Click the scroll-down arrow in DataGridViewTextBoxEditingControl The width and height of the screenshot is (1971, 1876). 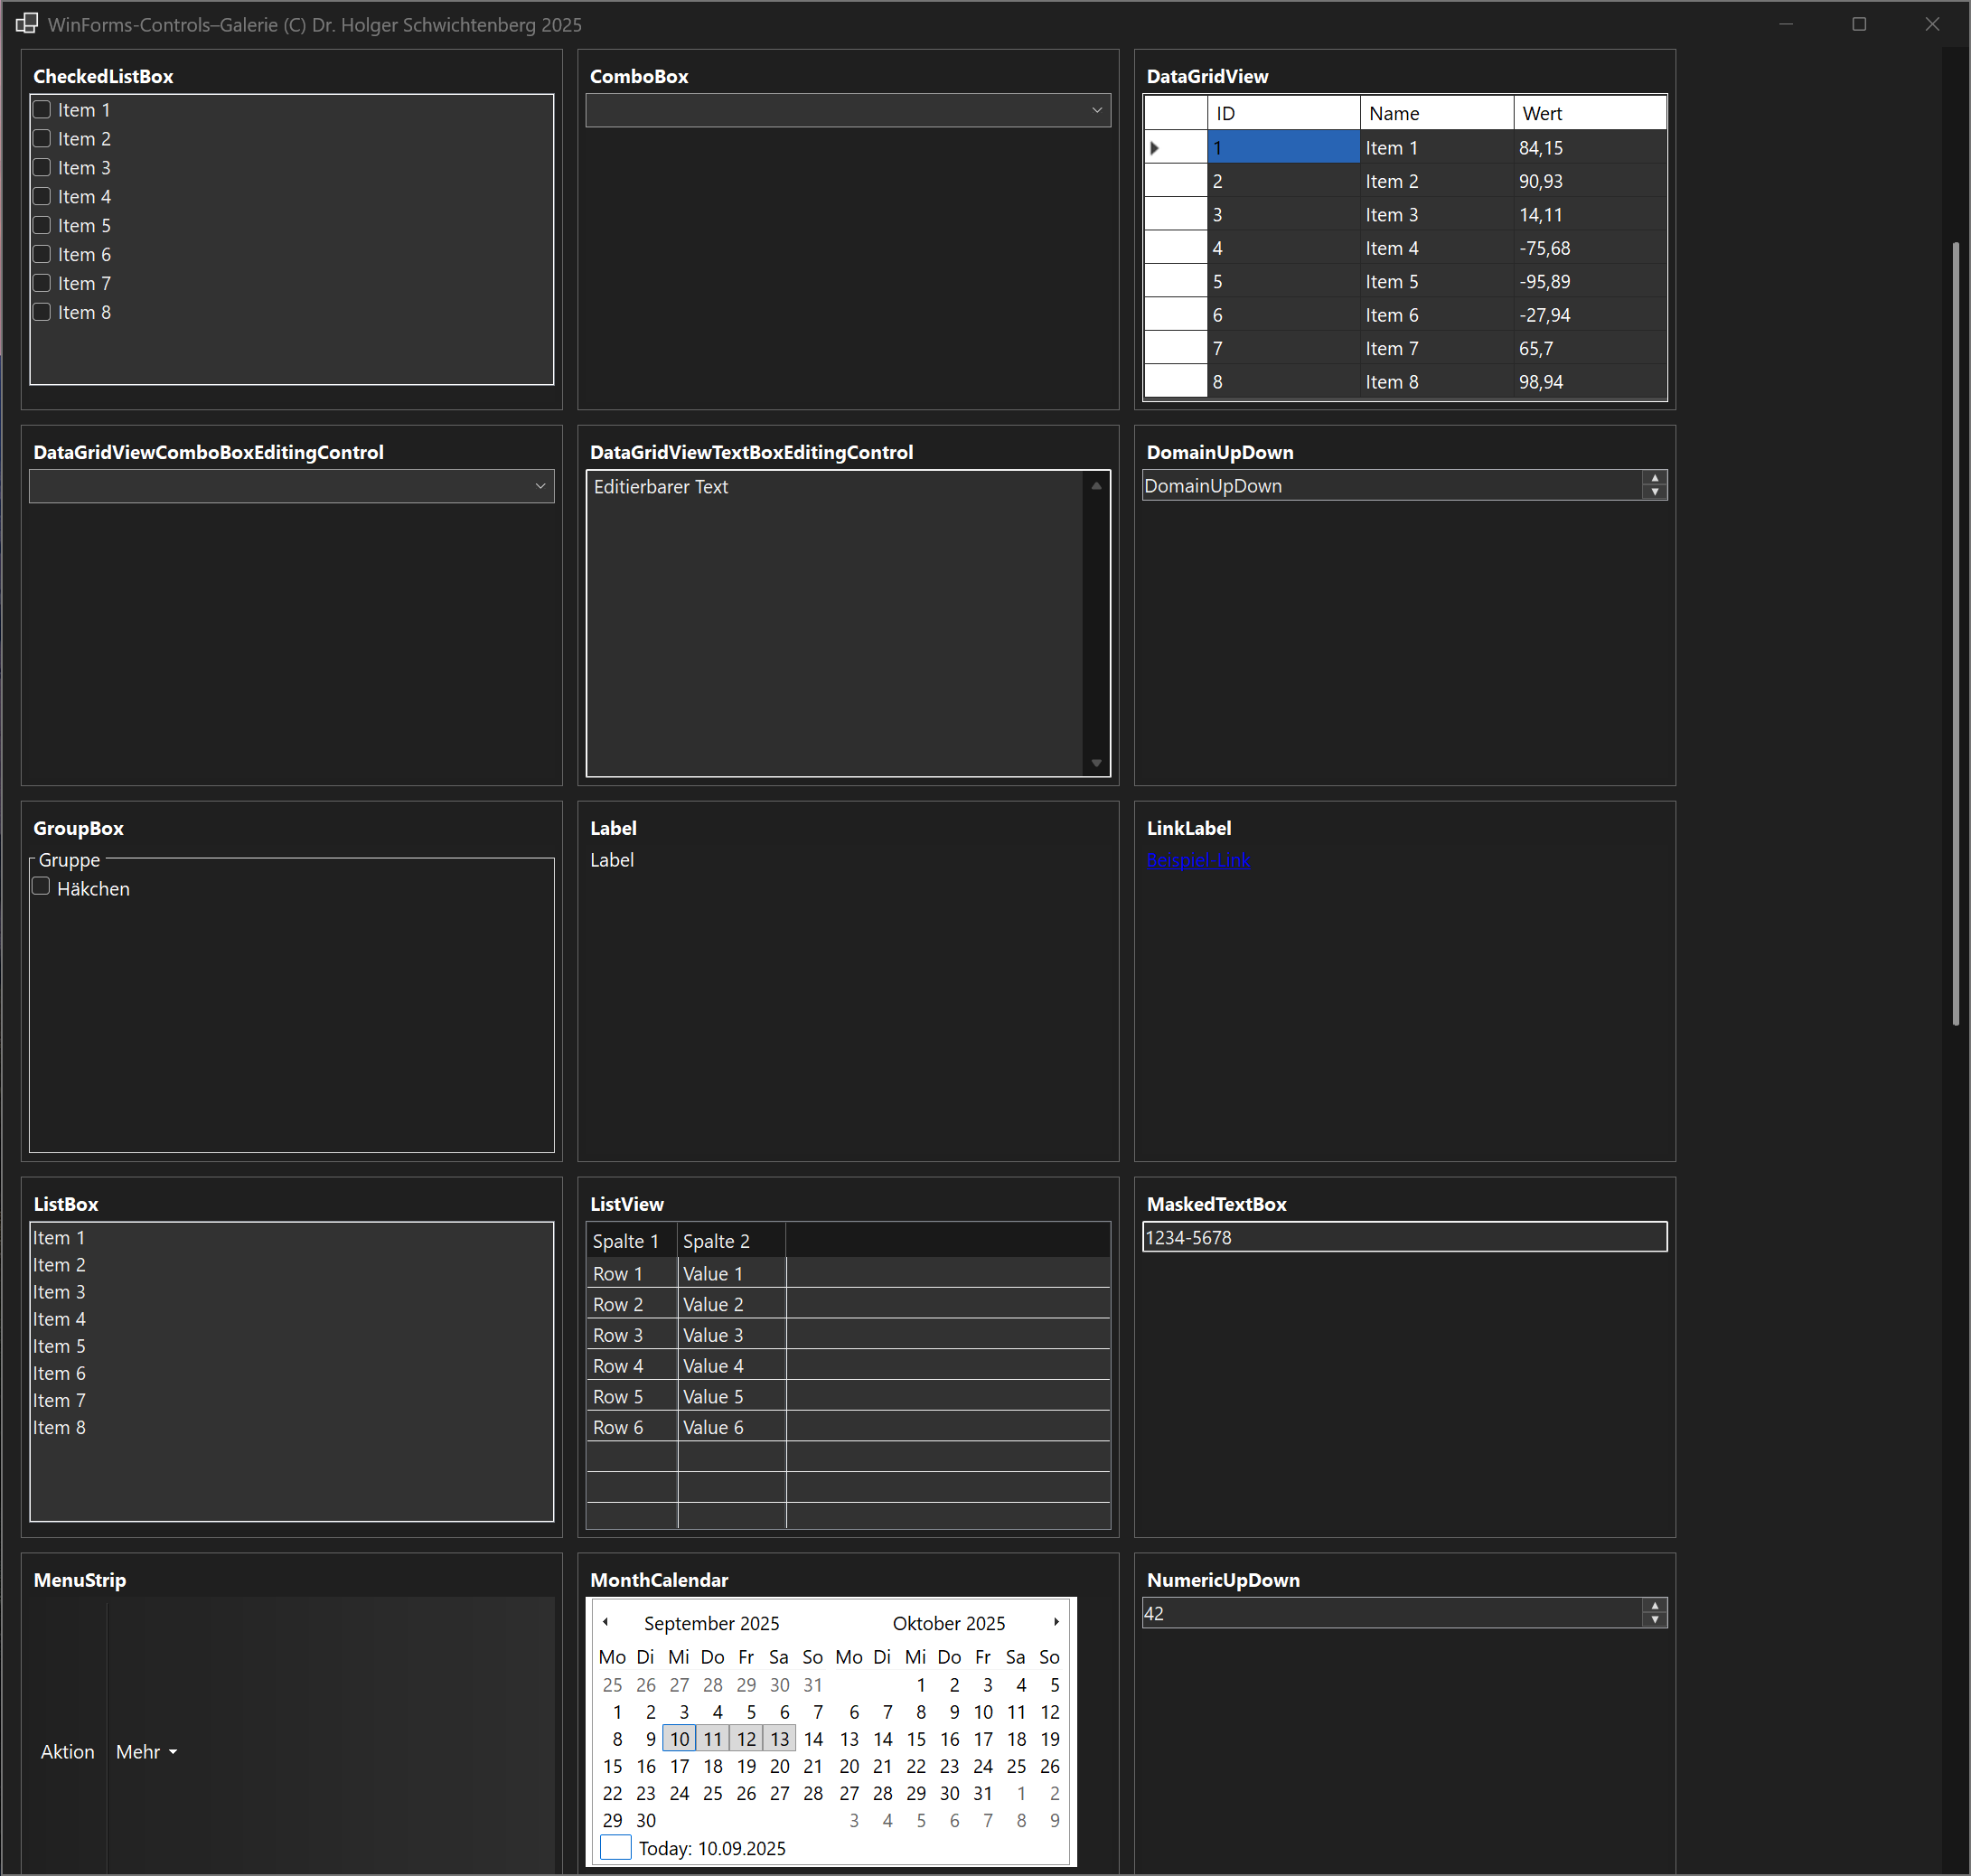coord(1096,763)
